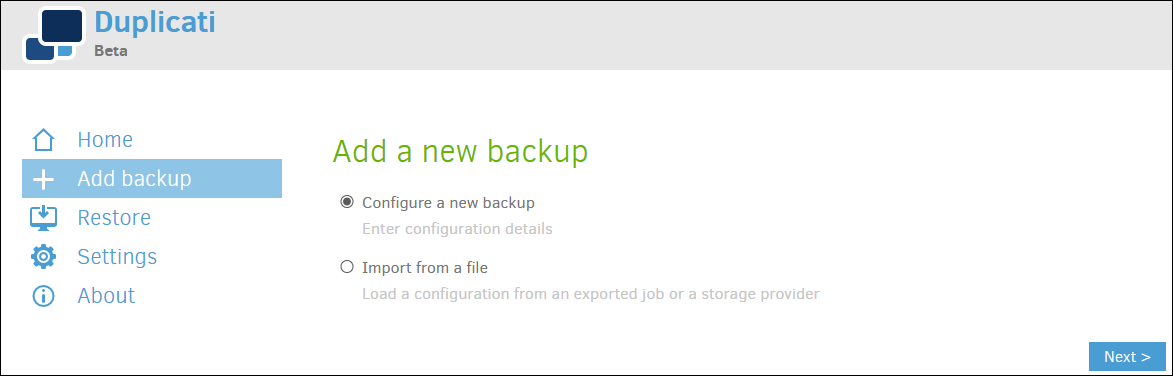Click the Enter configuration details description
The height and width of the screenshot is (376, 1173).
click(457, 229)
